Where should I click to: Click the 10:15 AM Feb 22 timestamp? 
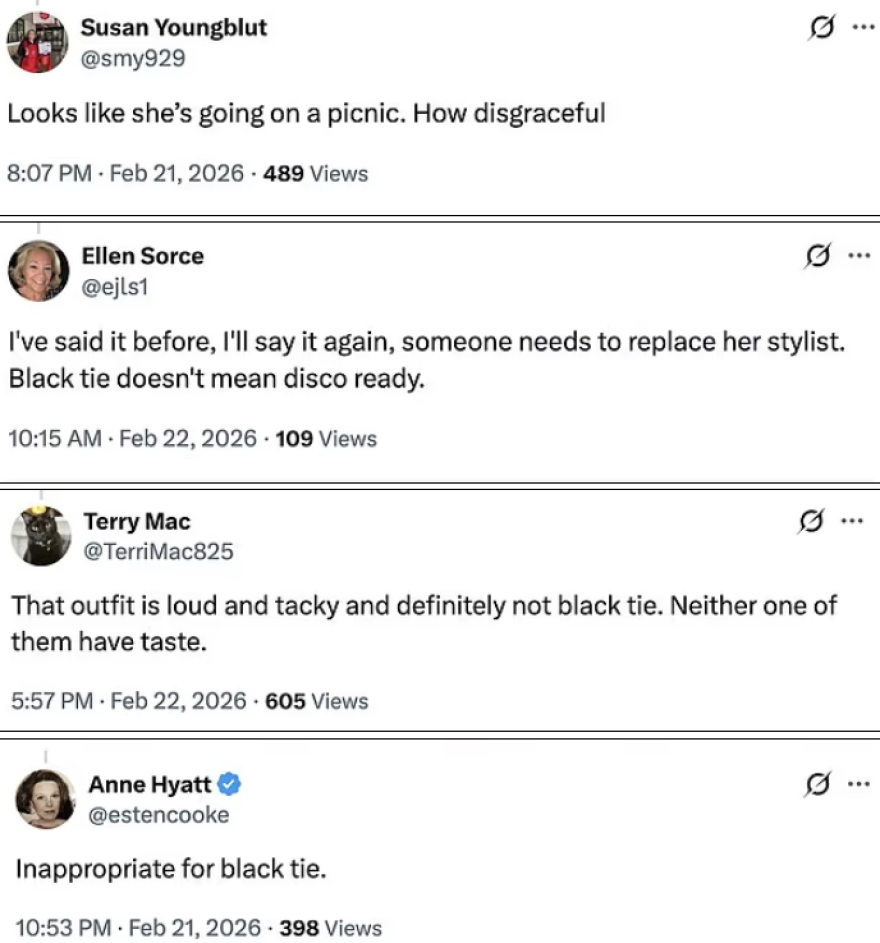(131, 438)
